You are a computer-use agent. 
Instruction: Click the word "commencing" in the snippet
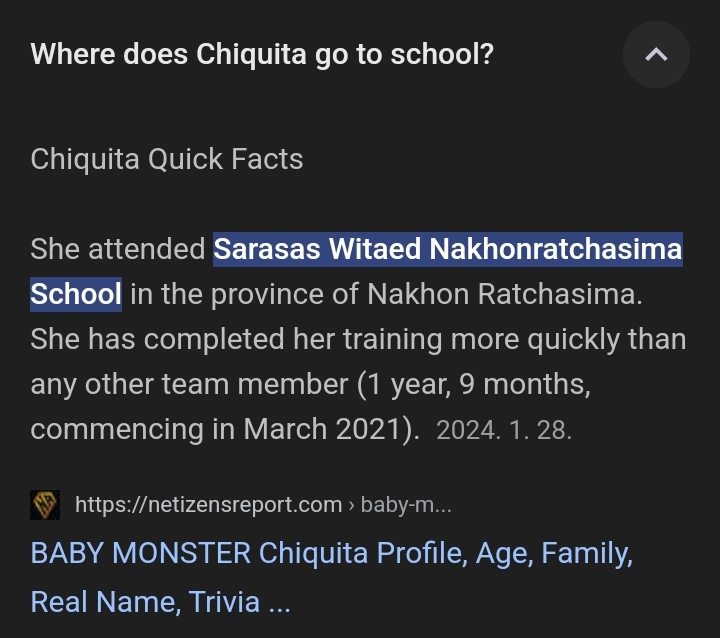[x=117, y=429]
